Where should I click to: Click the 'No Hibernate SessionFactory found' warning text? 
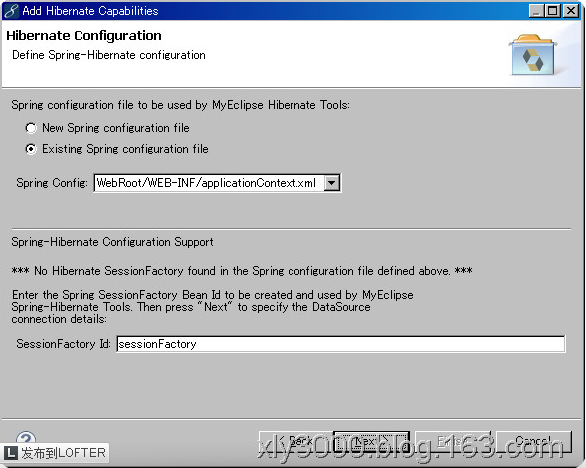[242, 271]
